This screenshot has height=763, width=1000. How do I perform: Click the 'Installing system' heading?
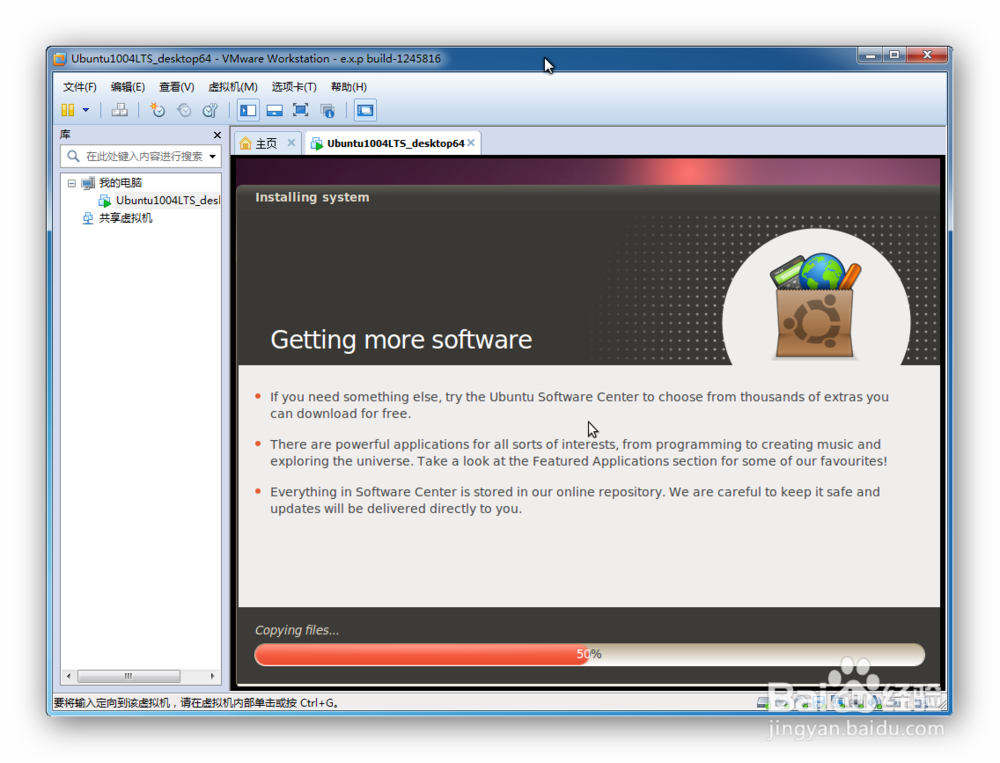pos(312,198)
